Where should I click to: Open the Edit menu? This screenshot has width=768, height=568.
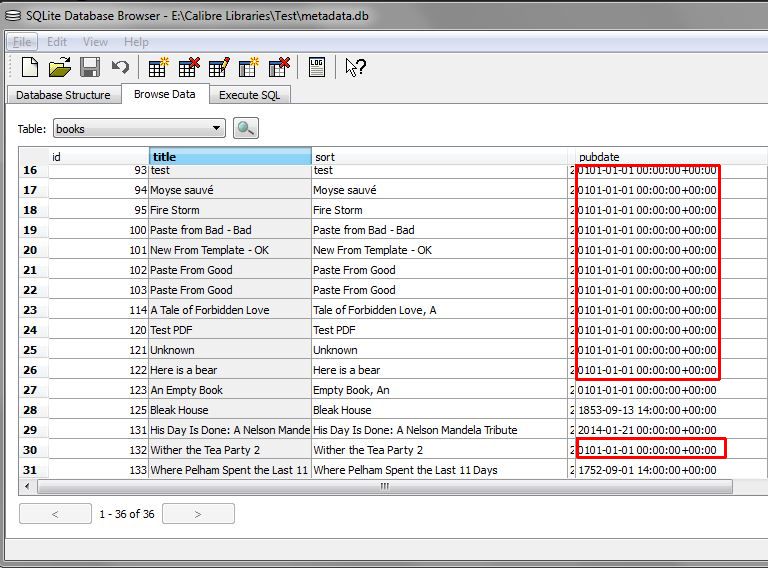click(x=57, y=42)
